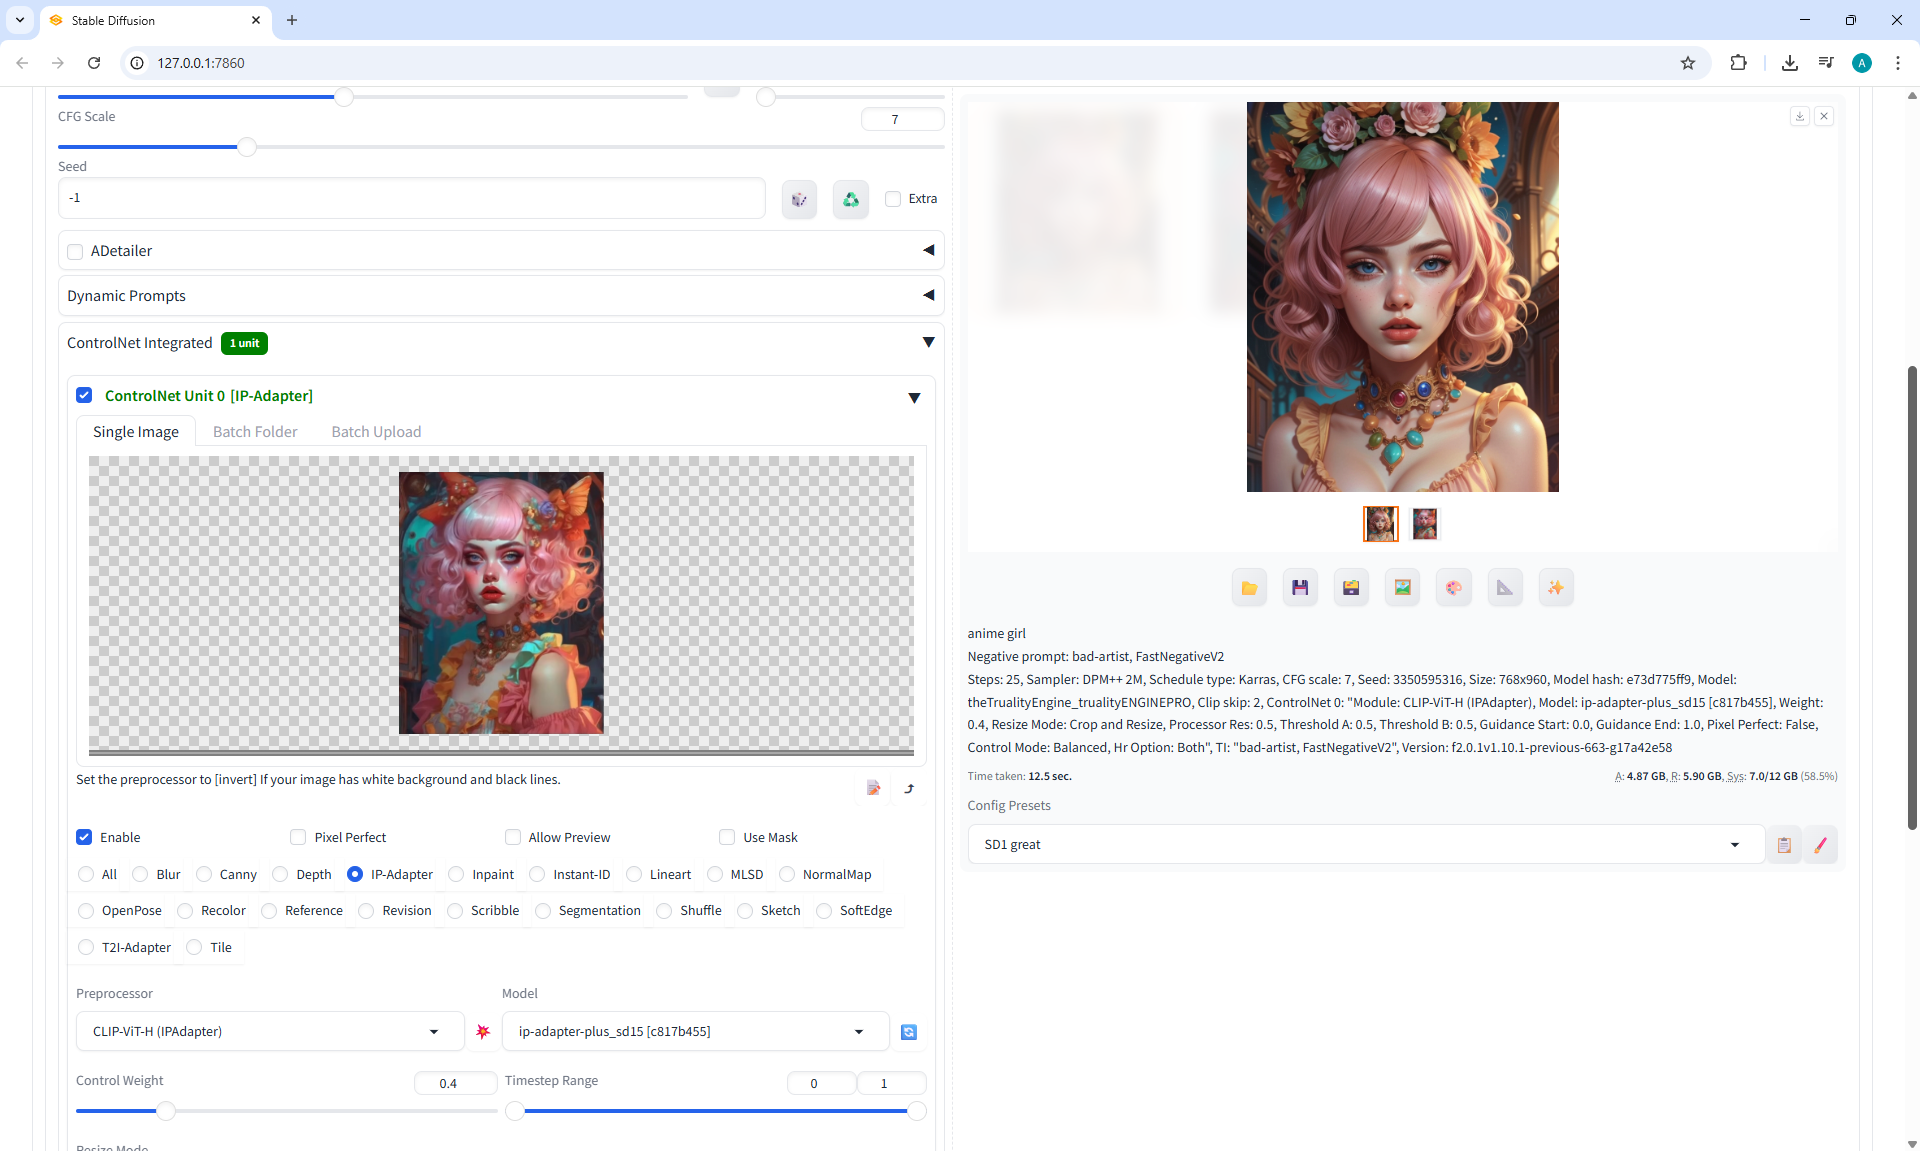Viewport: 1920px width, 1151px height.
Task: Click the dice random seed icon
Action: (x=799, y=199)
